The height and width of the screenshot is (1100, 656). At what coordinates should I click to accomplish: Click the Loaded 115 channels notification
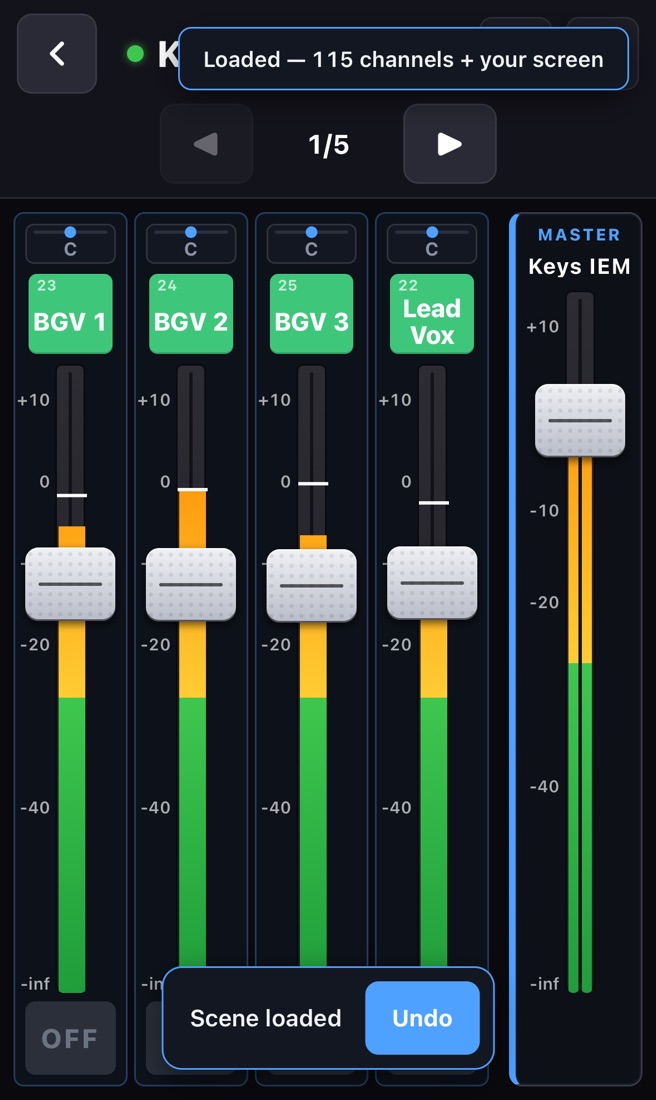tap(403, 59)
